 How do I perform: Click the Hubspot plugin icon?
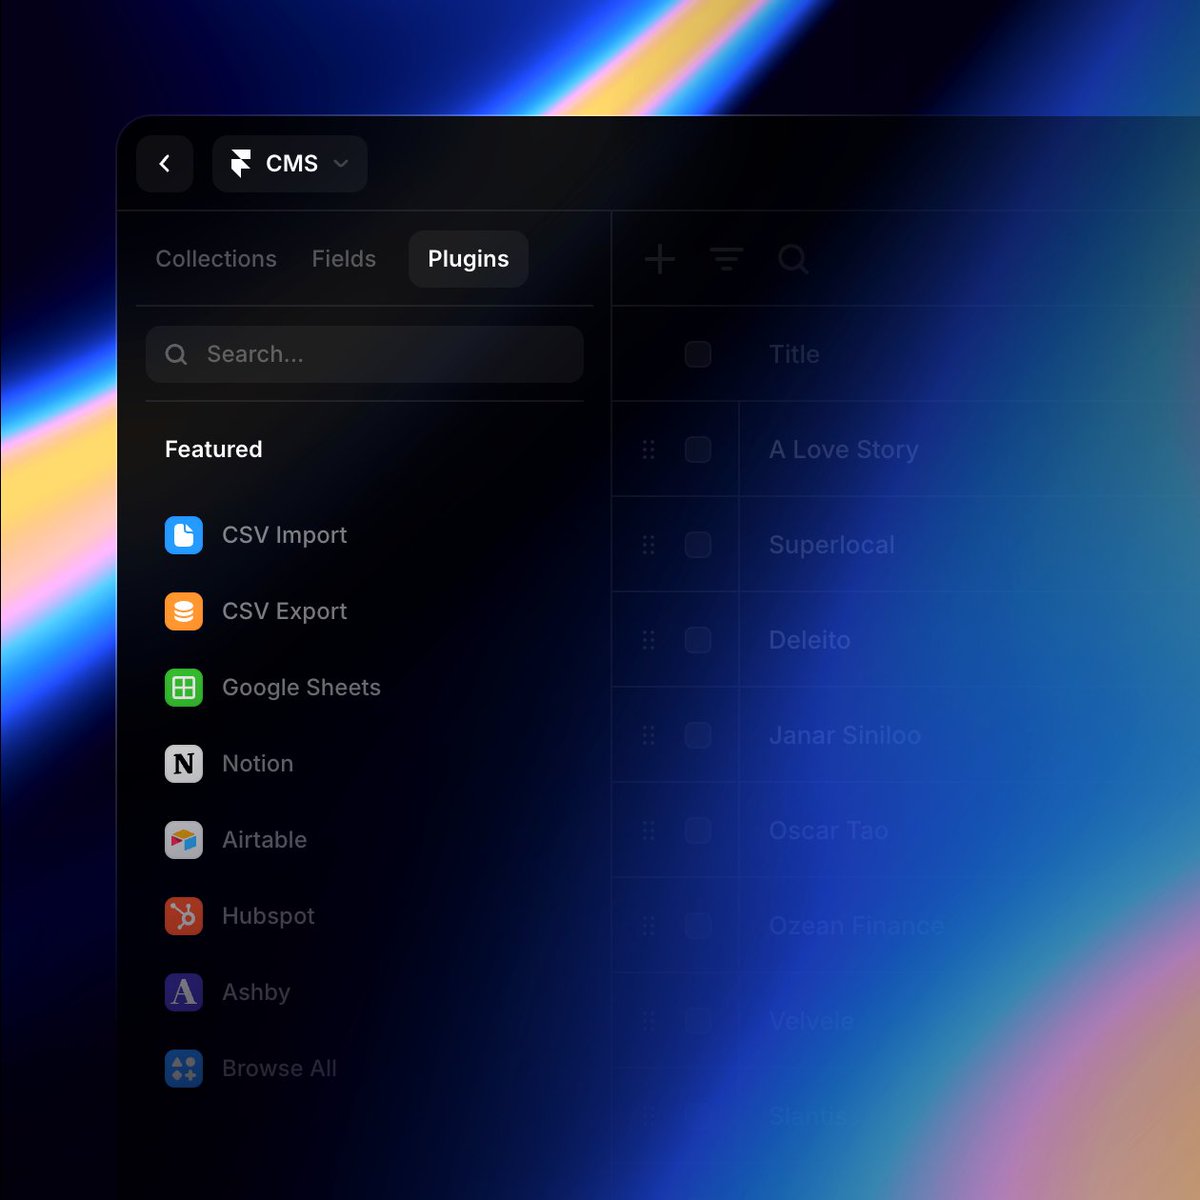[x=184, y=916]
